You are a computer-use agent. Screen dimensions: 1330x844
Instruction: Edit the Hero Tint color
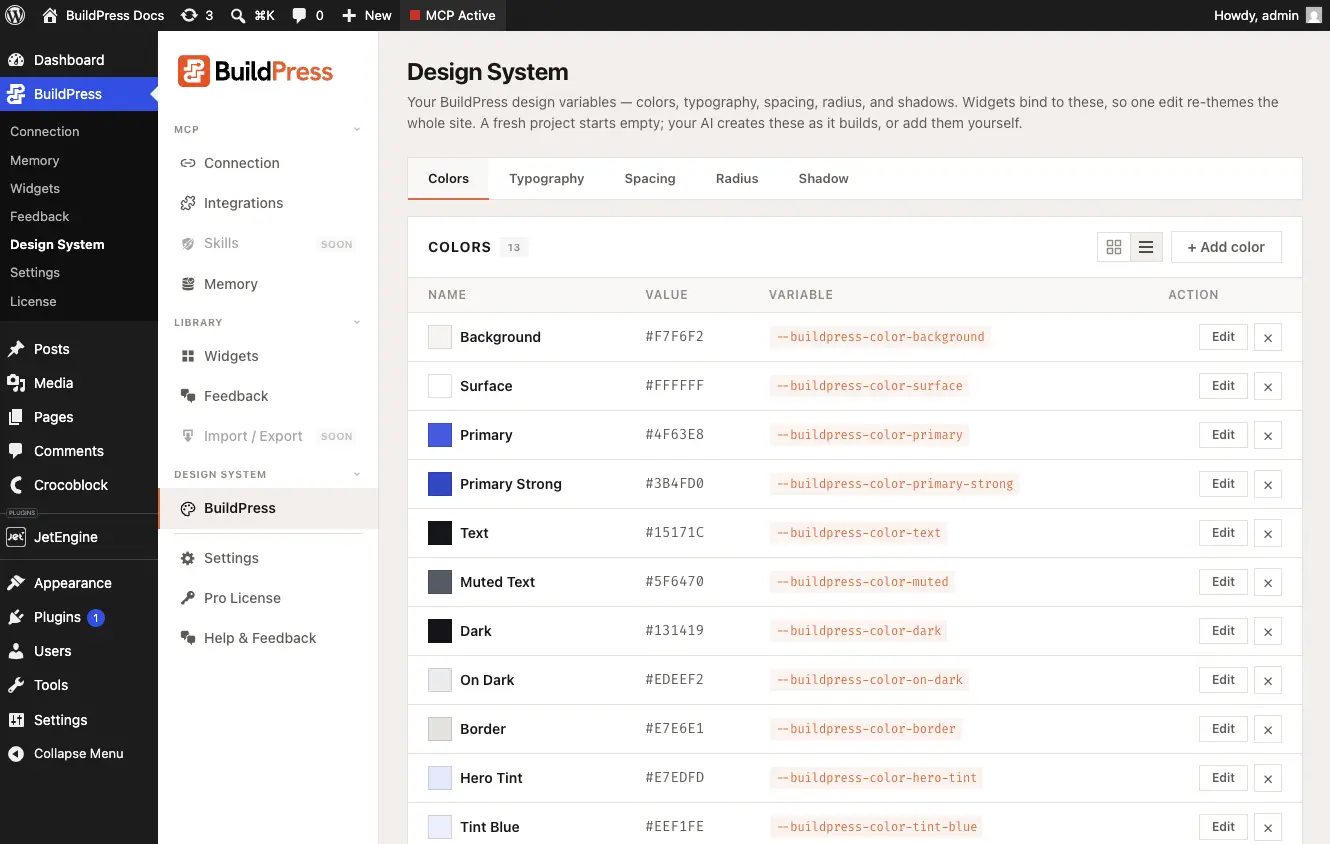(1223, 778)
